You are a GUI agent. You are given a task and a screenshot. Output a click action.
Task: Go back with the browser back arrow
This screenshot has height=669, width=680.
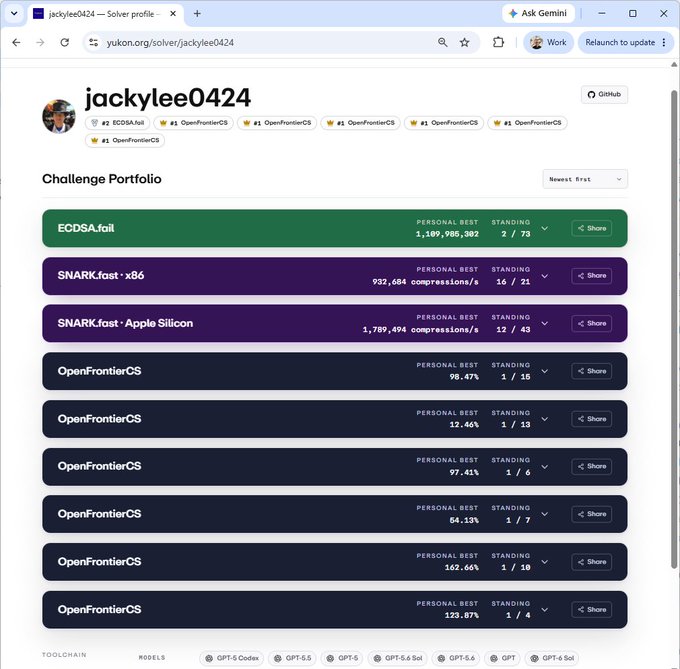pyautogui.click(x=16, y=42)
